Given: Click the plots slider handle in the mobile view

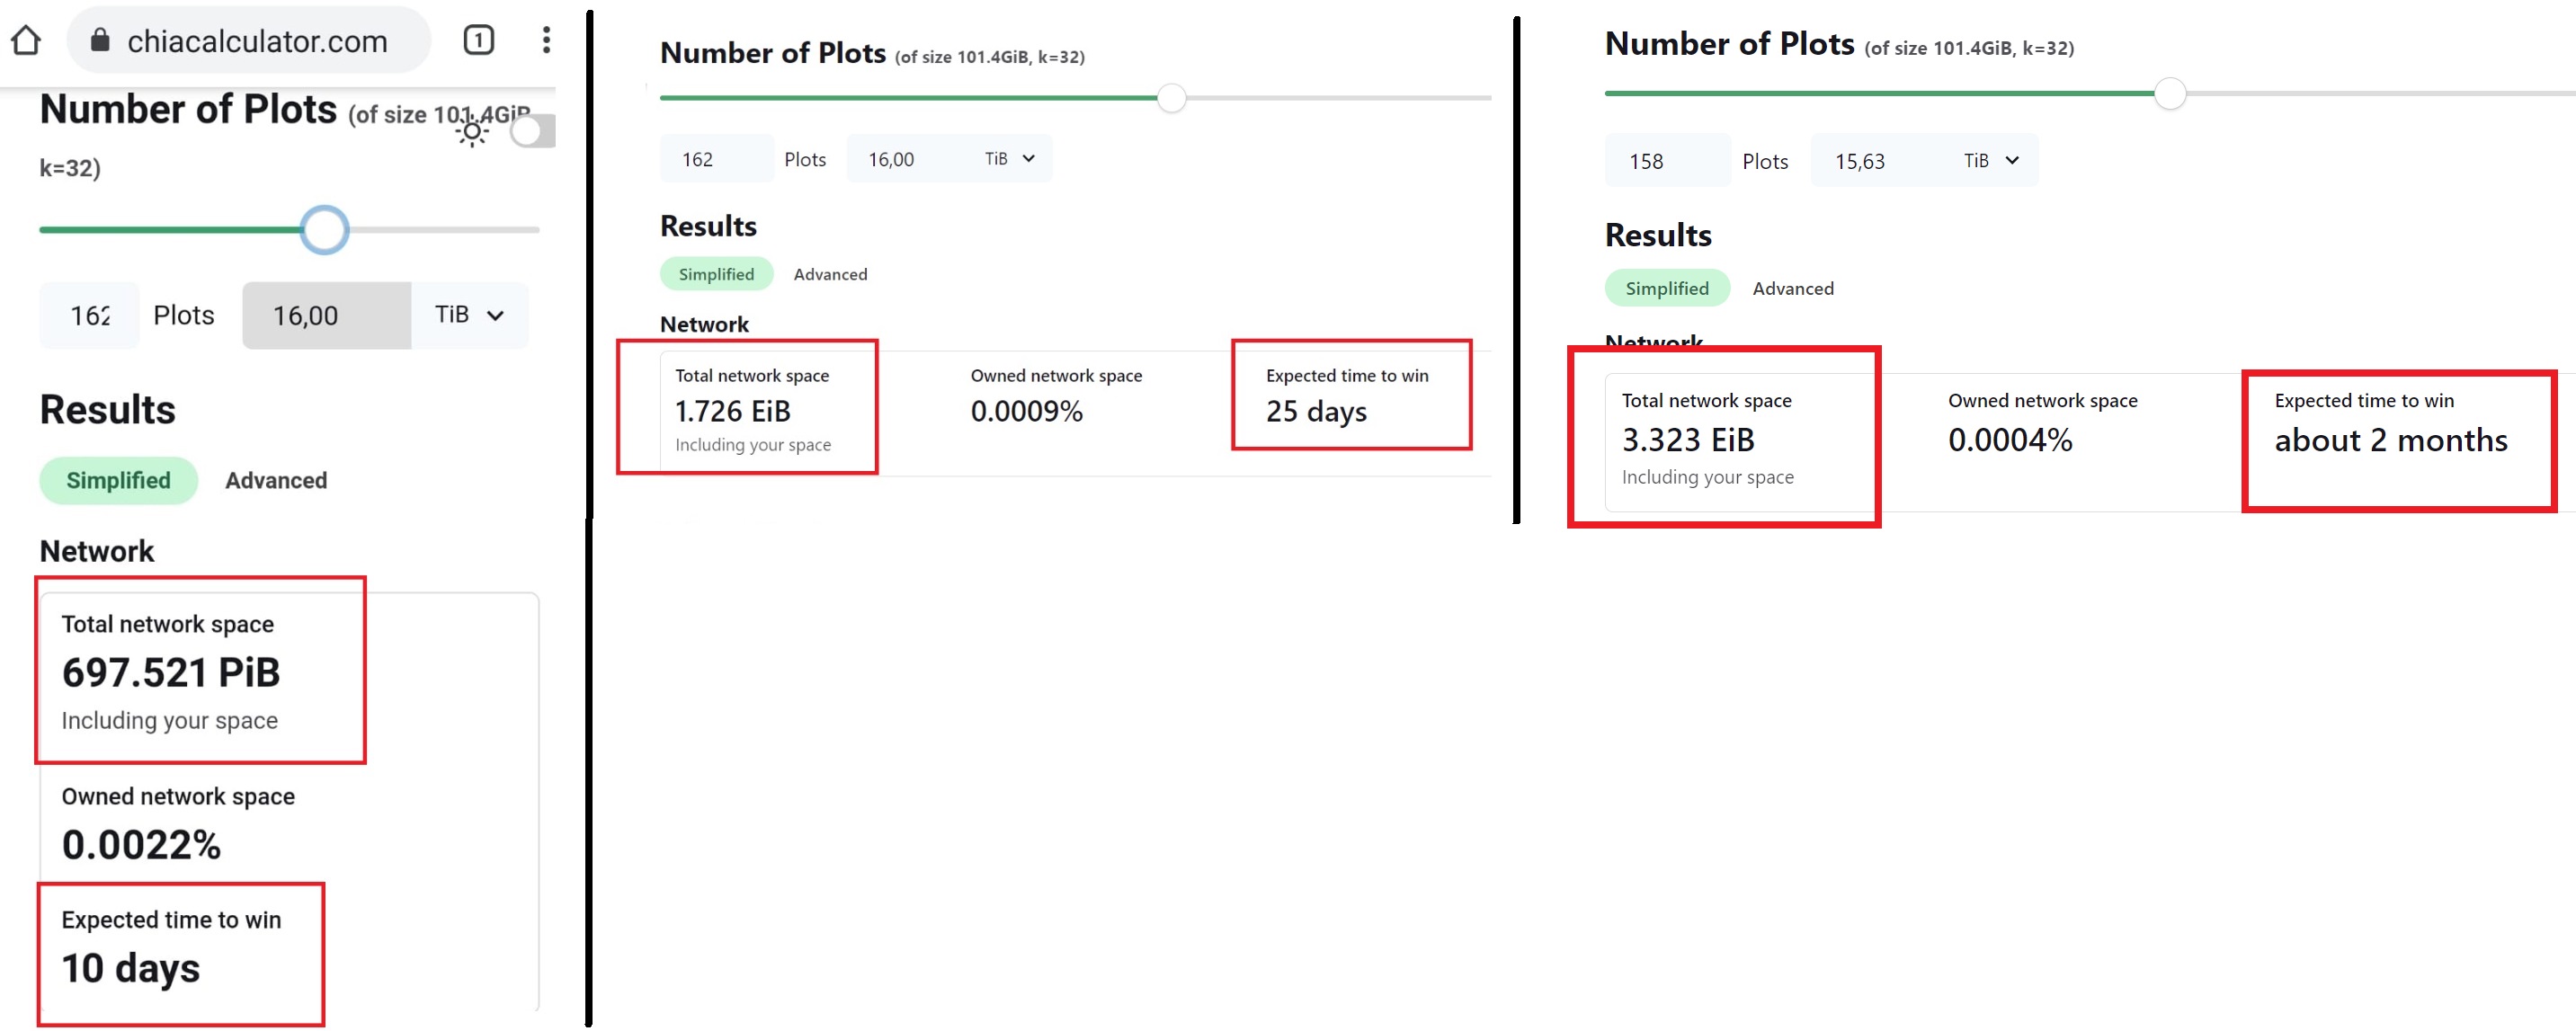Looking at the screenshot, I should click(324, 230).
